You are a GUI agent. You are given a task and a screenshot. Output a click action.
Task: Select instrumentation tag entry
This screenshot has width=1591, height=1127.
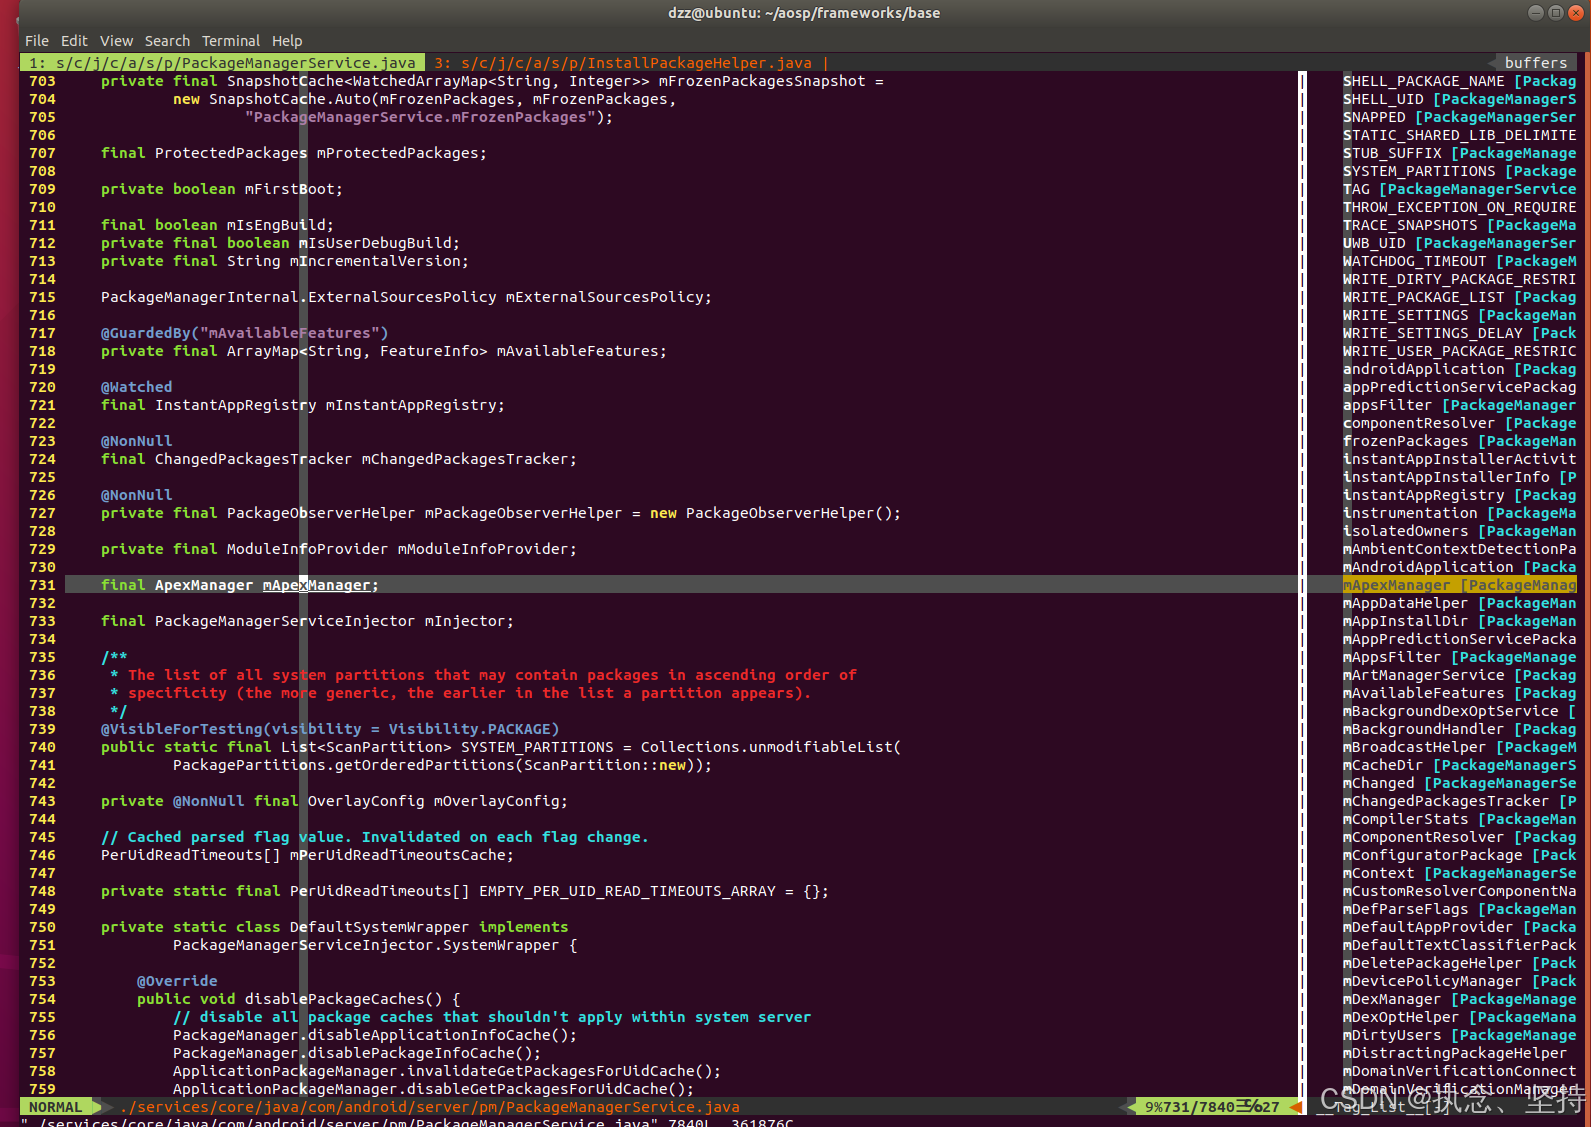point(1459,513)
